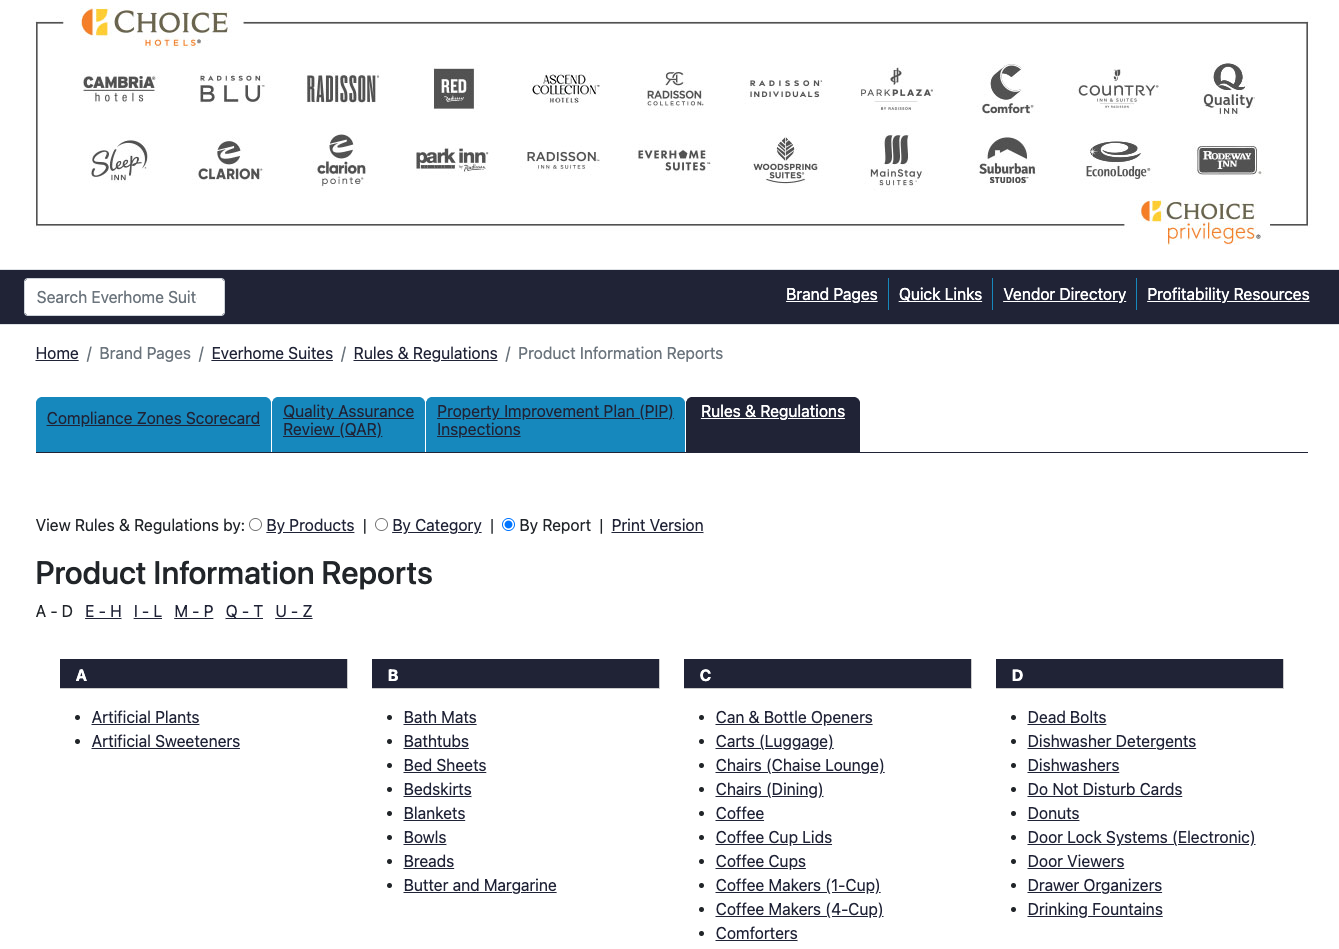The width and height of the screenshot is (1339, 949).
Task: Open the By Products link
Action: coord(310,525)
